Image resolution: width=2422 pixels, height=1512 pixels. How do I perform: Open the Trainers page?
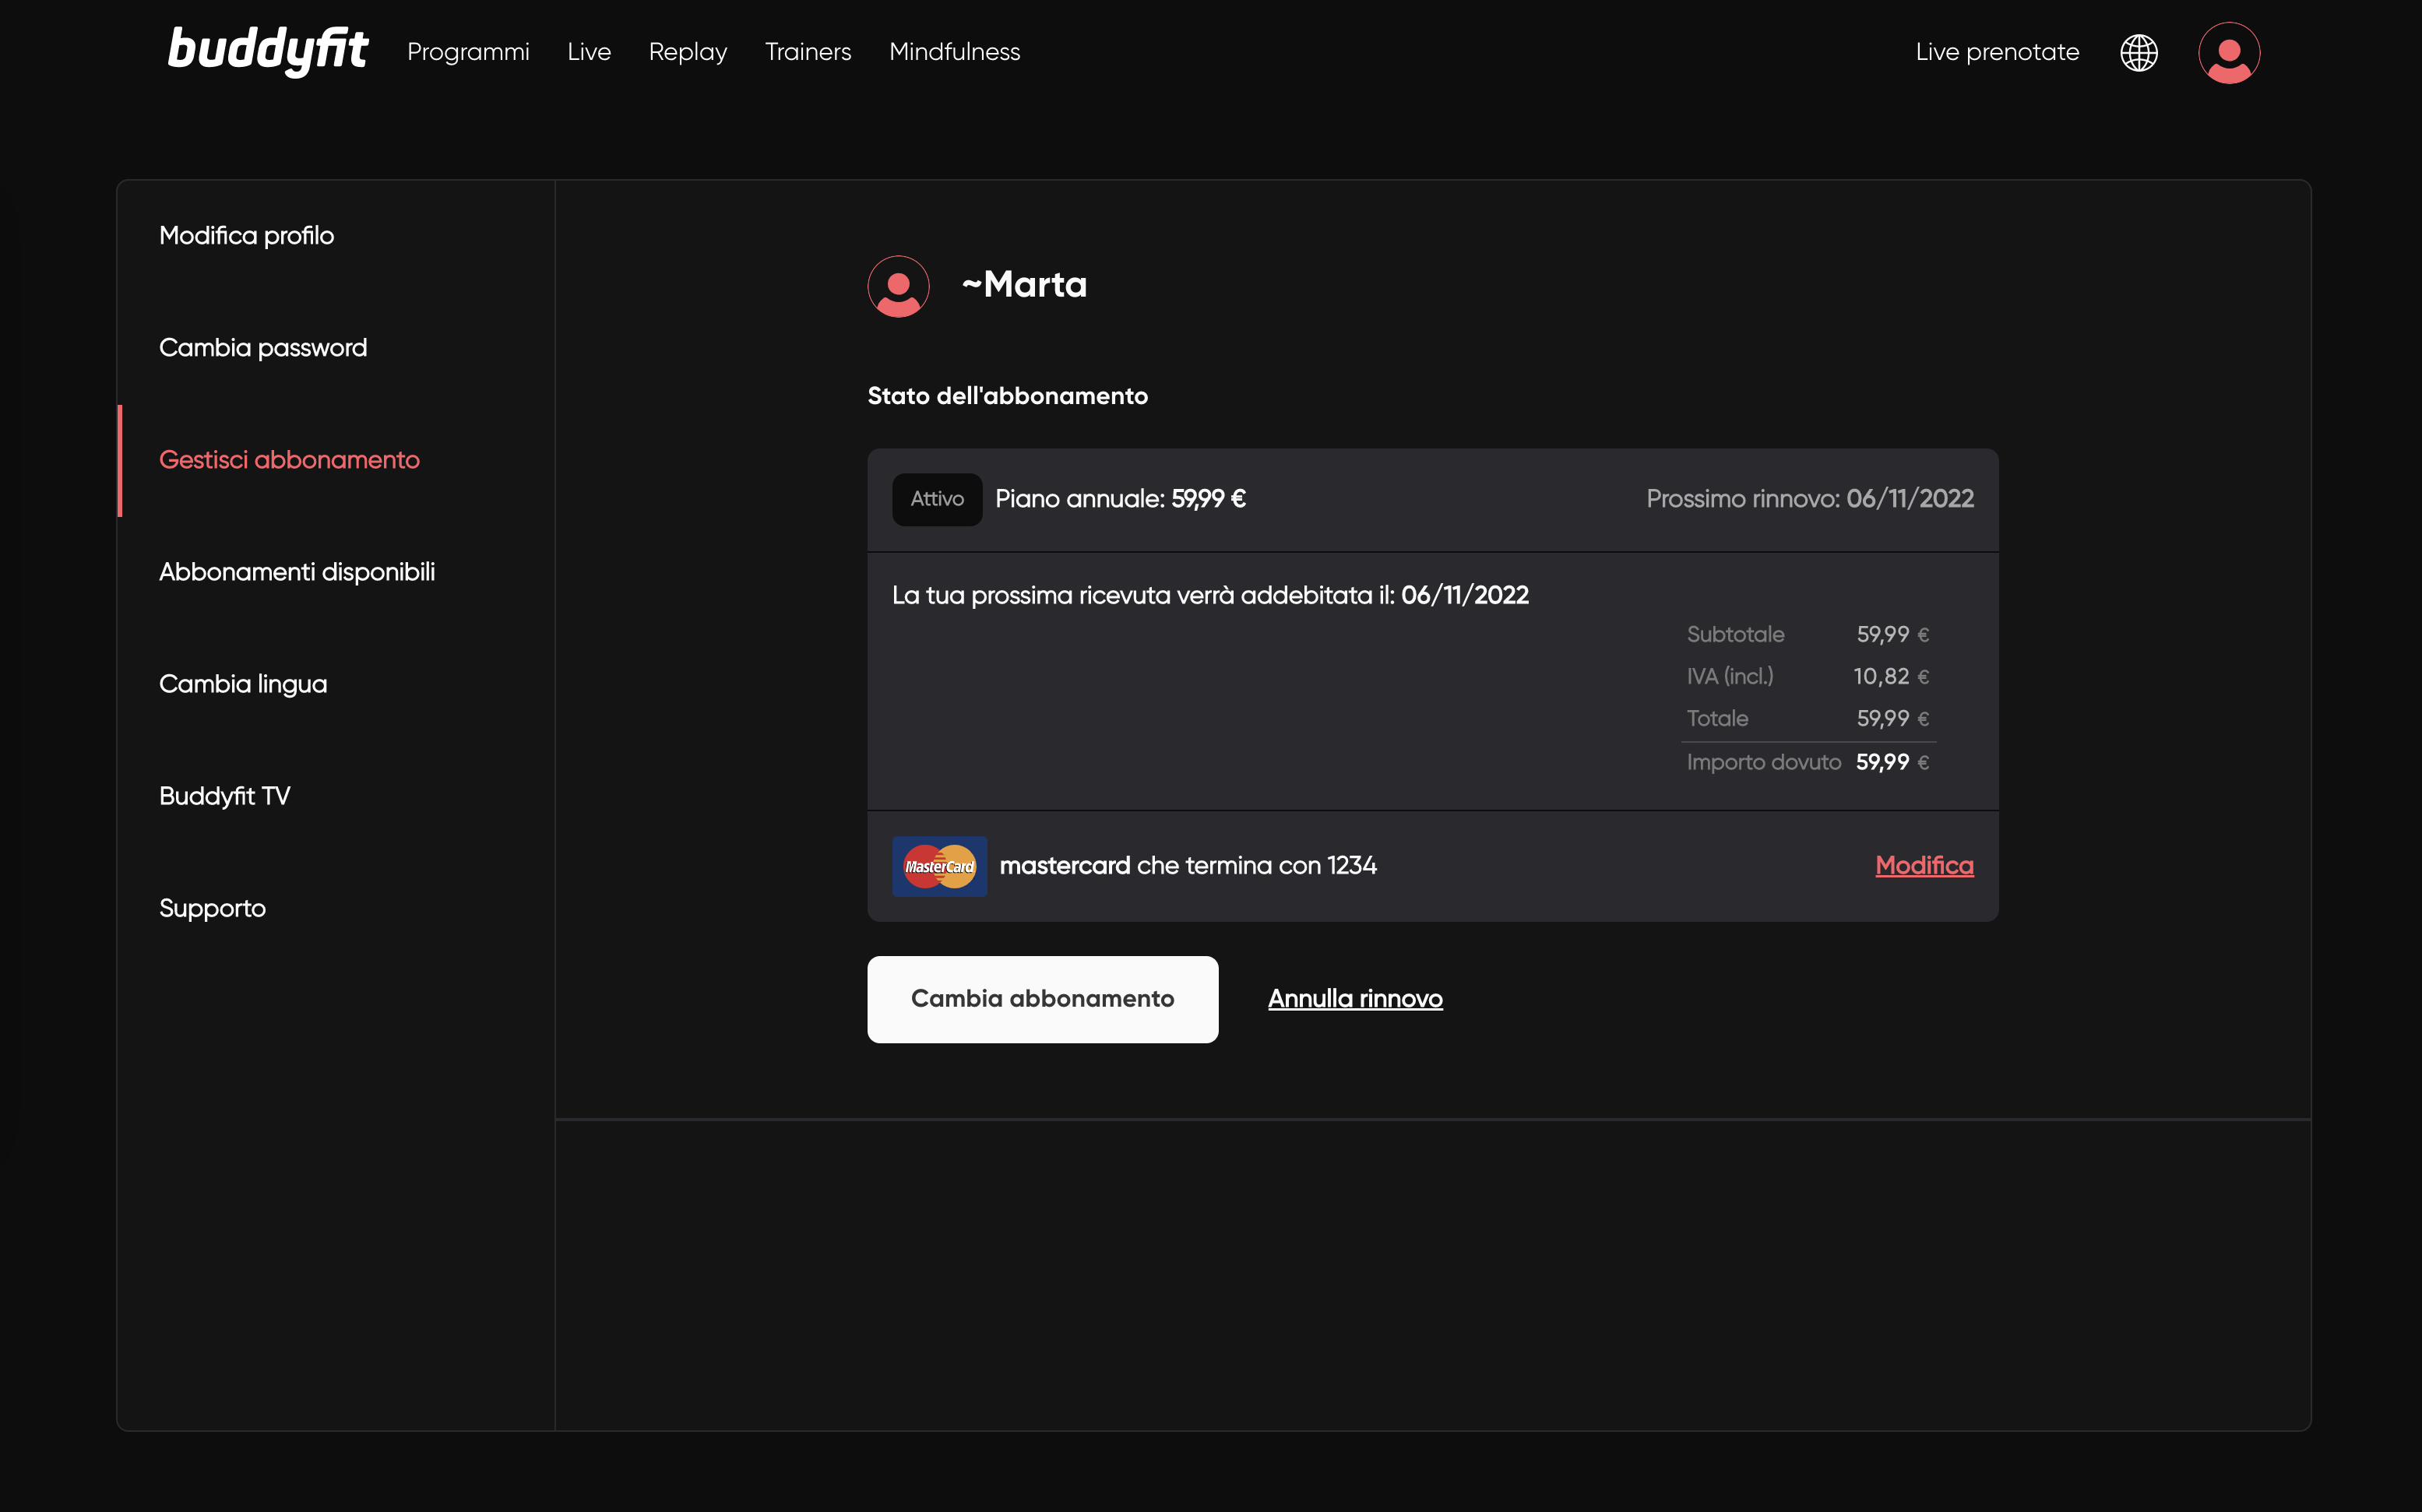808,52
